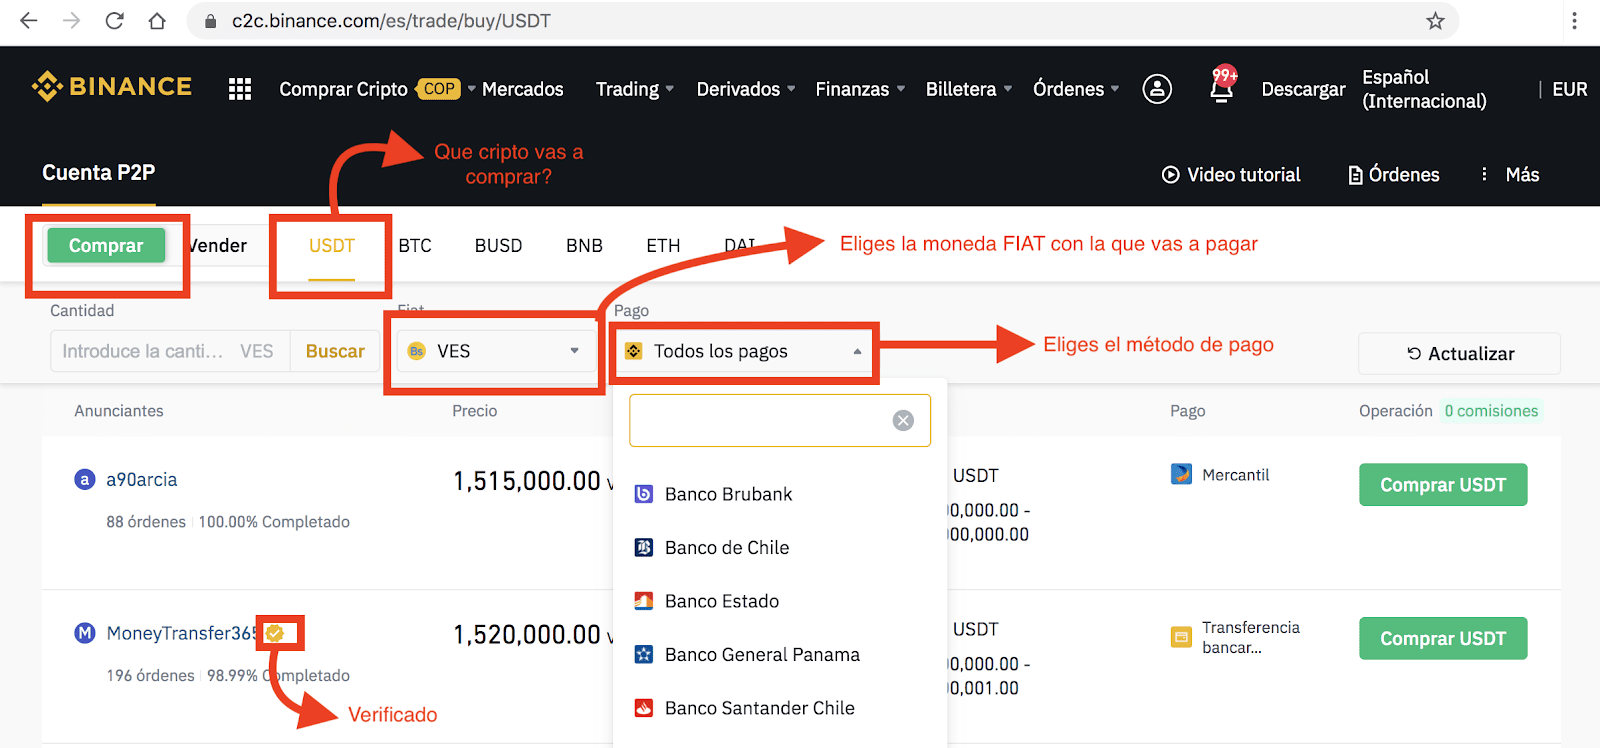Open Comprar Cripto menu item
The width and height of the screenshot is (1600, 748).
tap(343, 89)
